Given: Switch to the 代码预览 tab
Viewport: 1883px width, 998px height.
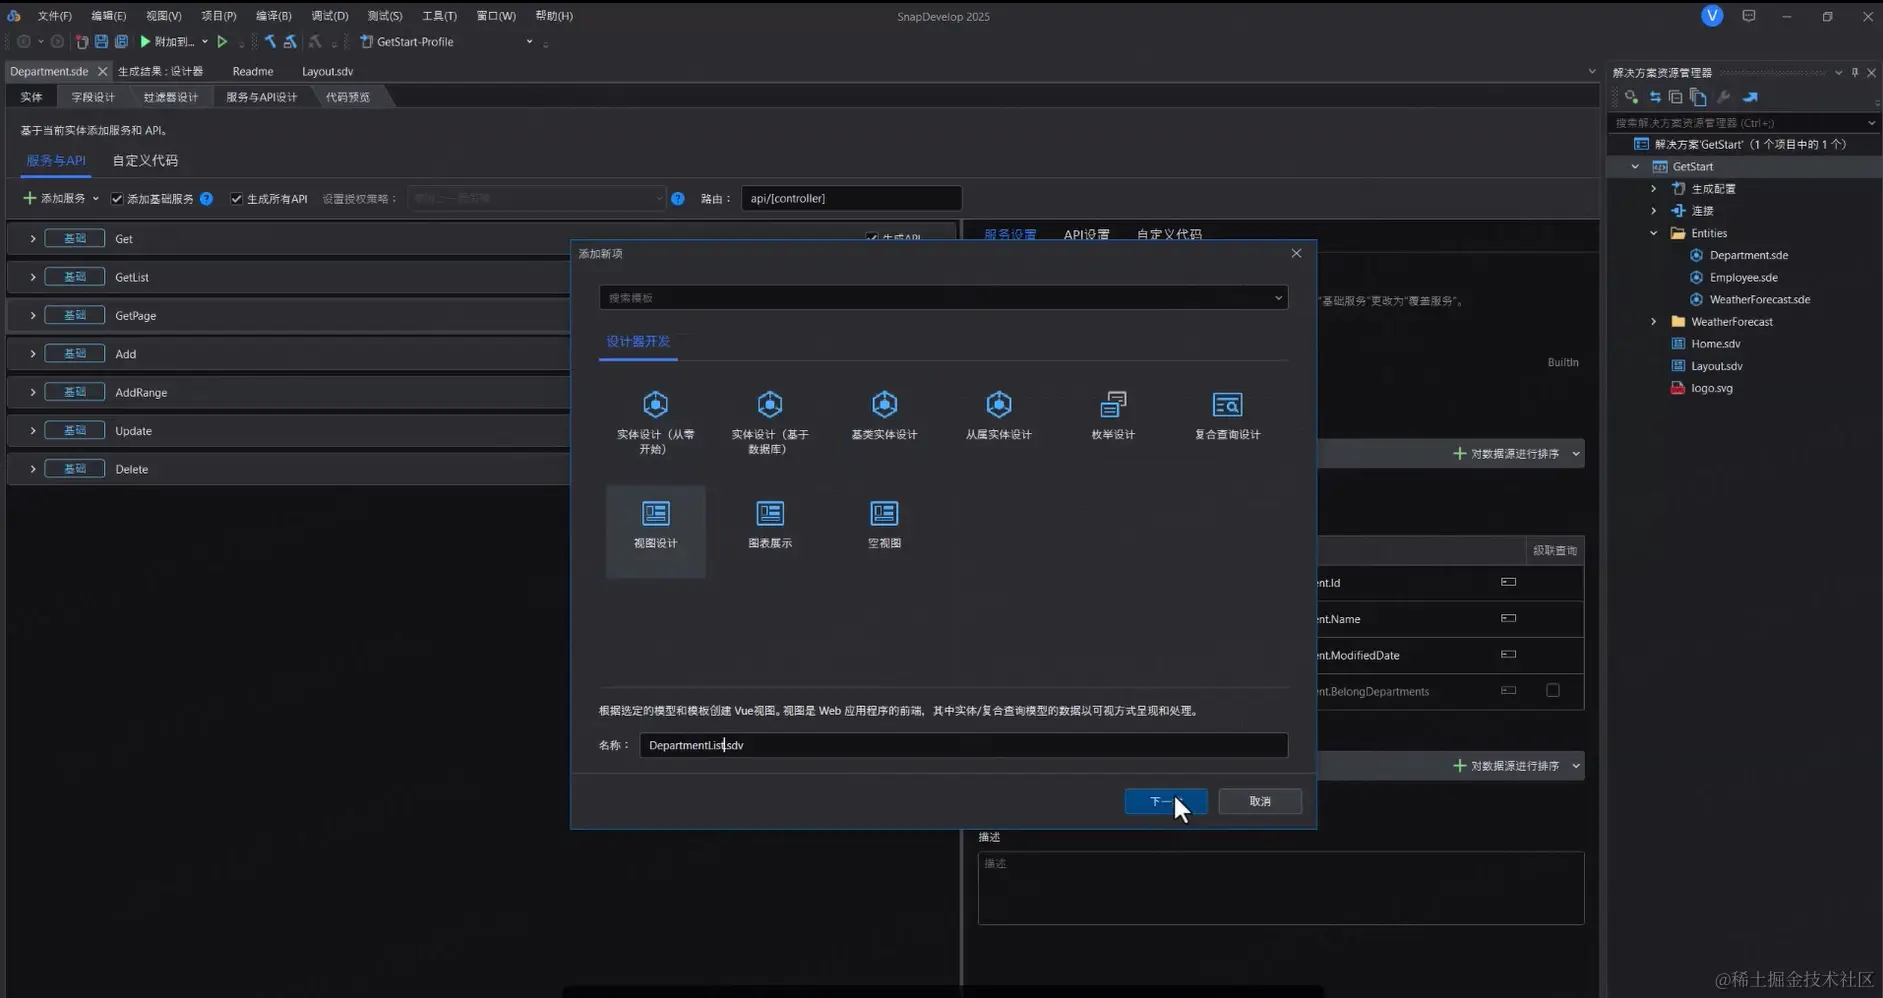Looking at the screenshot, I should click(348, 97).
